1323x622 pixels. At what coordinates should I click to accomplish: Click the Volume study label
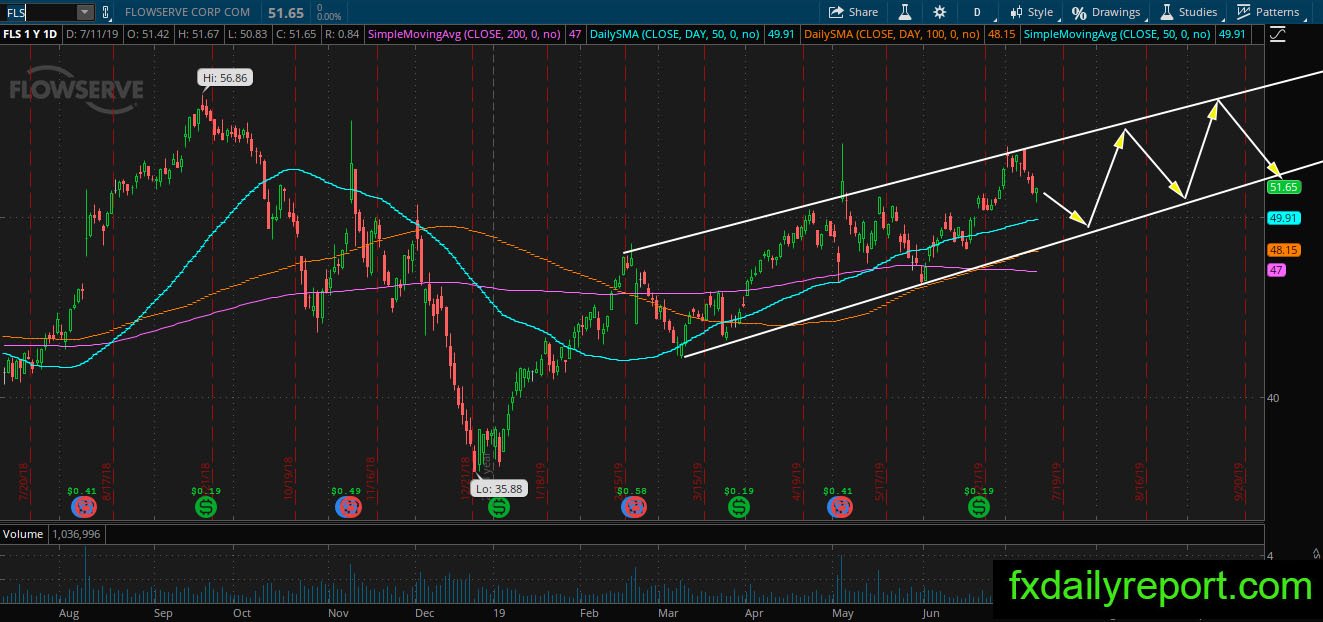23,534
